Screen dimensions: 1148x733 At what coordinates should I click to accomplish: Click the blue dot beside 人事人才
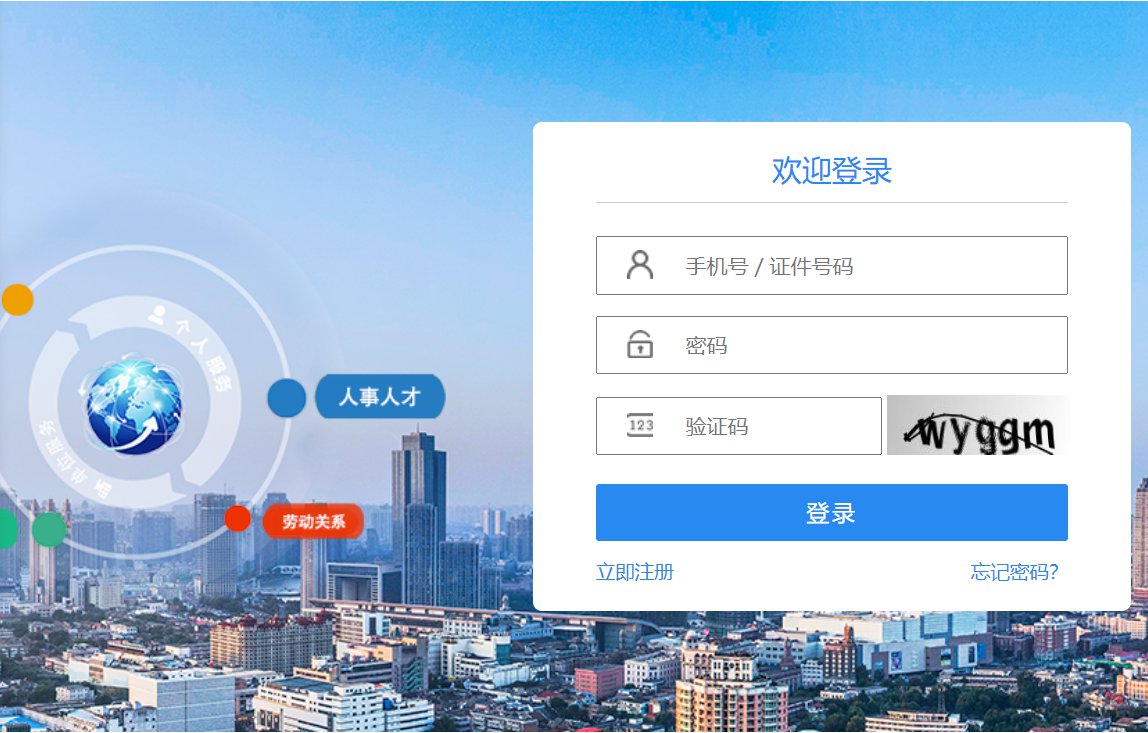click(x=286, y=398)
